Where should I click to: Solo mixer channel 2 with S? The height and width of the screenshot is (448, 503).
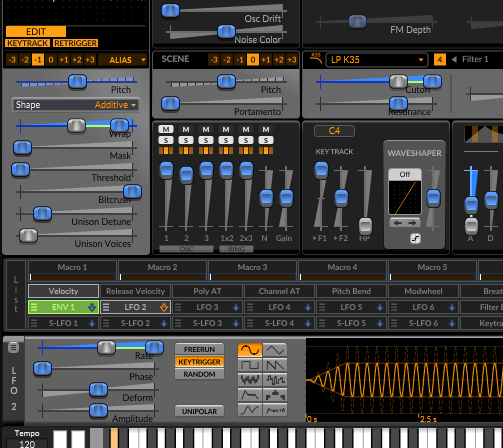coord(186,140)
